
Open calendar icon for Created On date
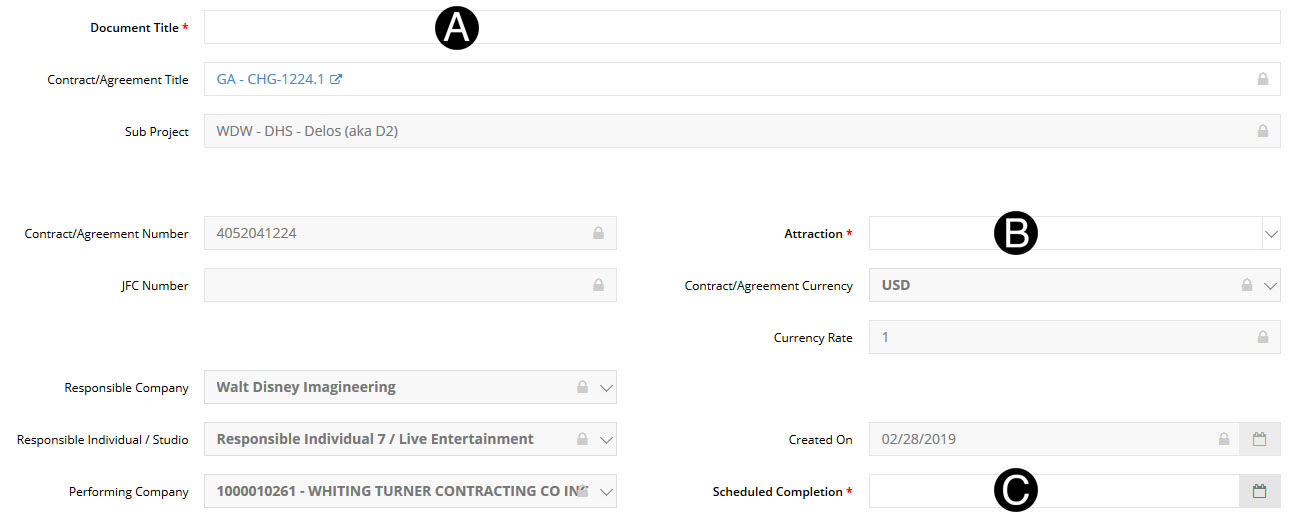(1260, 439)
